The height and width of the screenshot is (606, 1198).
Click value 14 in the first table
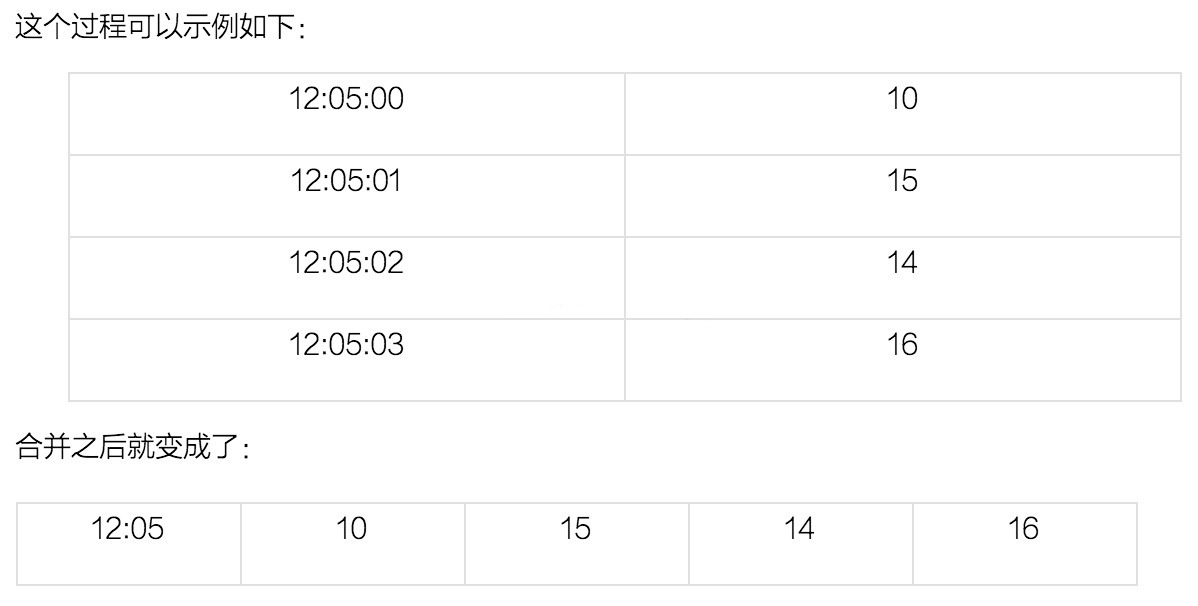coord(903,278)
